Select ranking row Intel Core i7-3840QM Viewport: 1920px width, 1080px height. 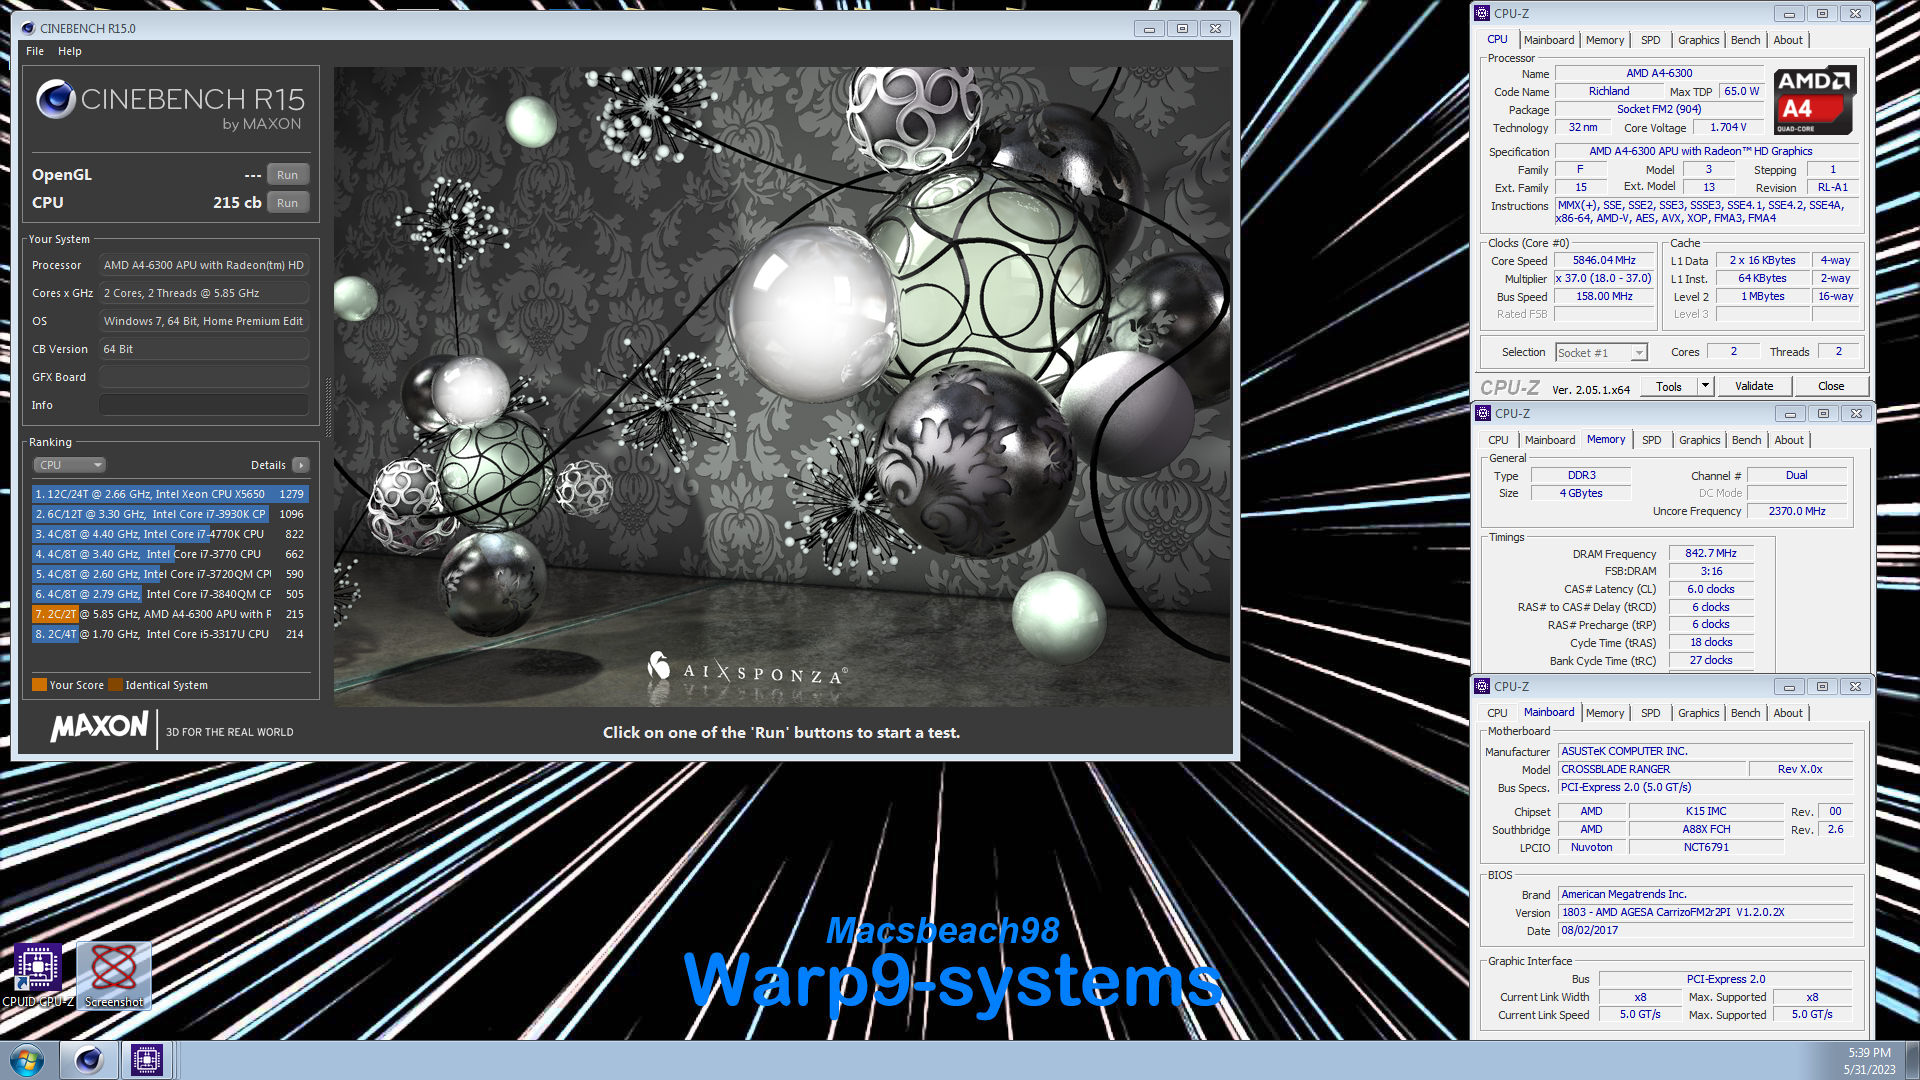[170, 594]
